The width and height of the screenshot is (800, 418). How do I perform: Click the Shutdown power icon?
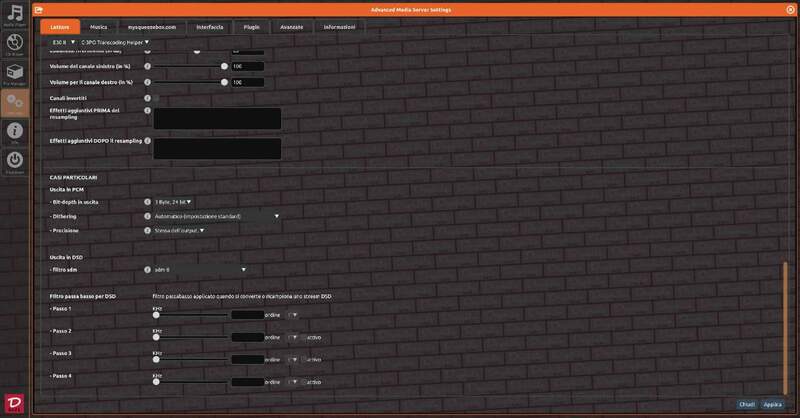point(15,161)
